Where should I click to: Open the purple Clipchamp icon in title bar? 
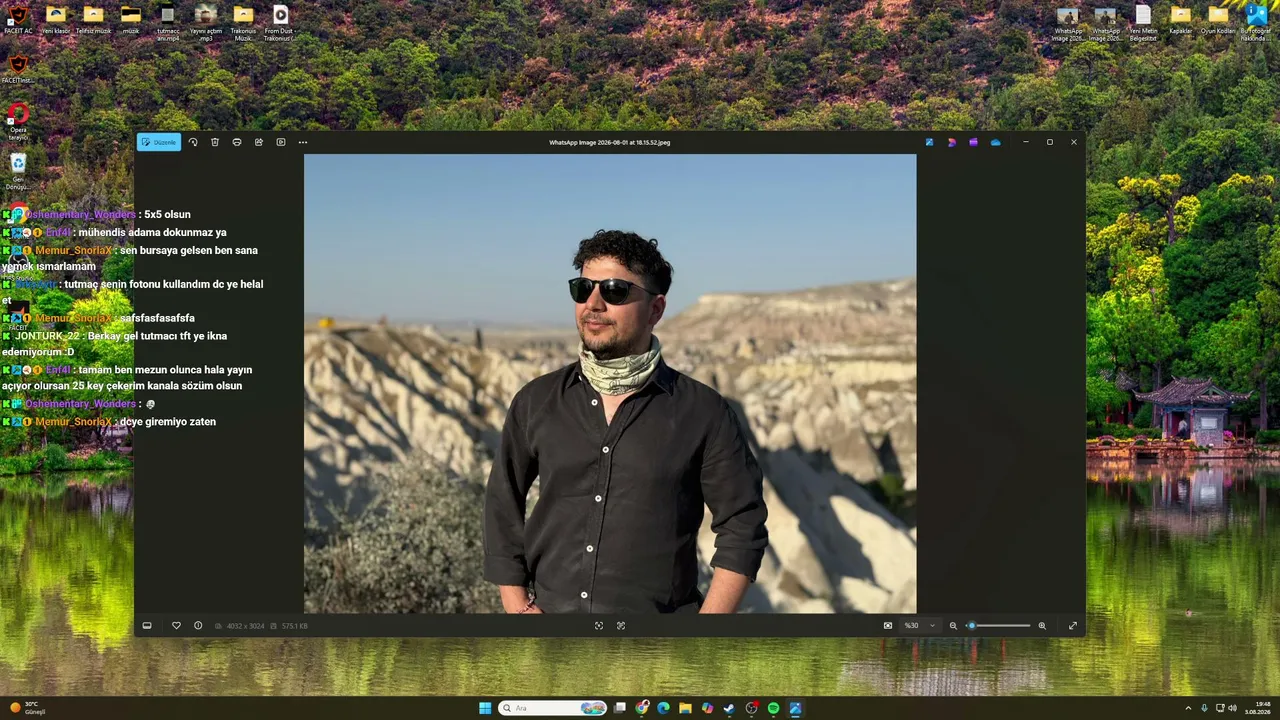tap(973, 142)
